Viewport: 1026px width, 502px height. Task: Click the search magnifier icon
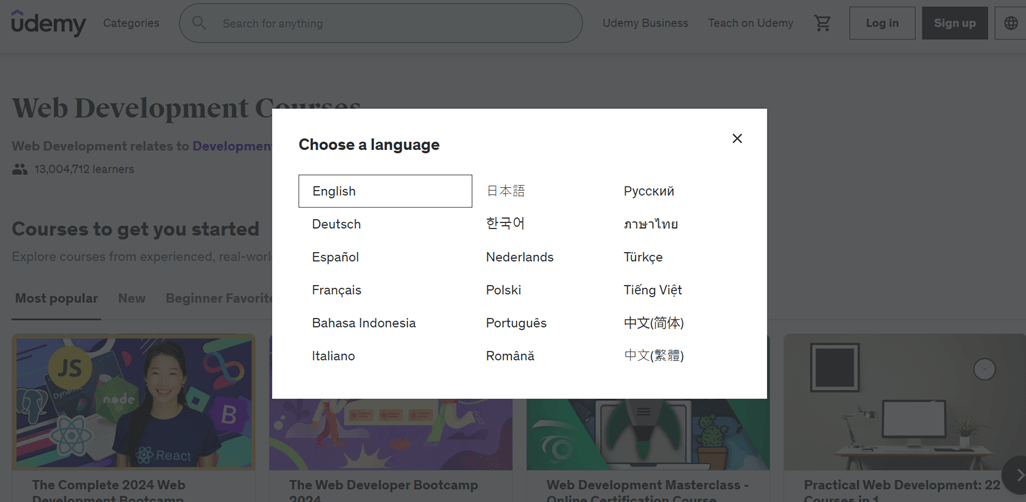[x=199, y=23]
